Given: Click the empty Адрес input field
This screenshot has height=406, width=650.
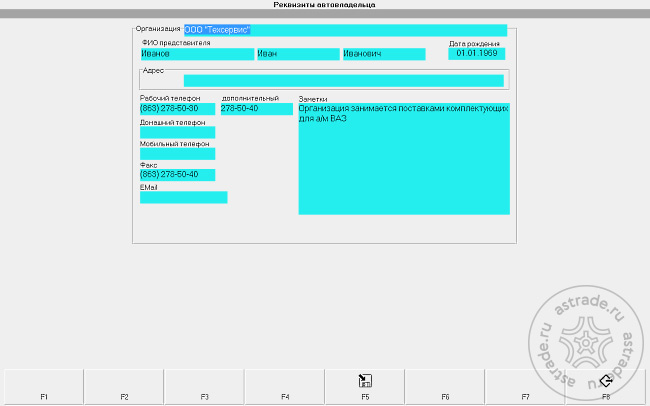Looking at the screenshot, I should (344, 80).
